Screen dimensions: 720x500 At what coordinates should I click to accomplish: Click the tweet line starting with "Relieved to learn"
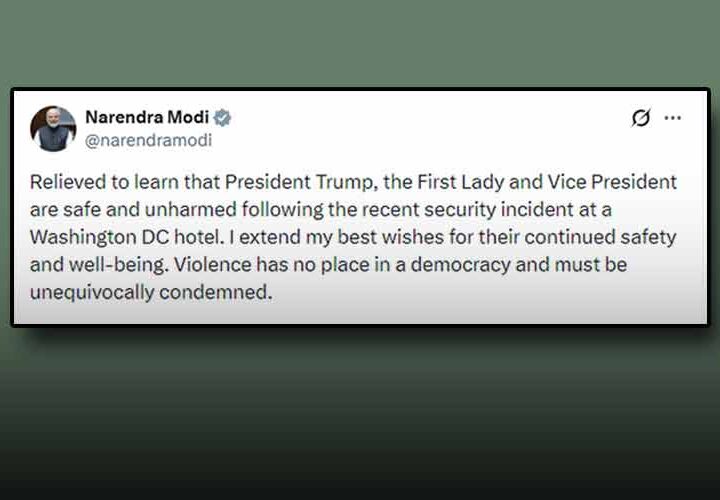(100, 182)
